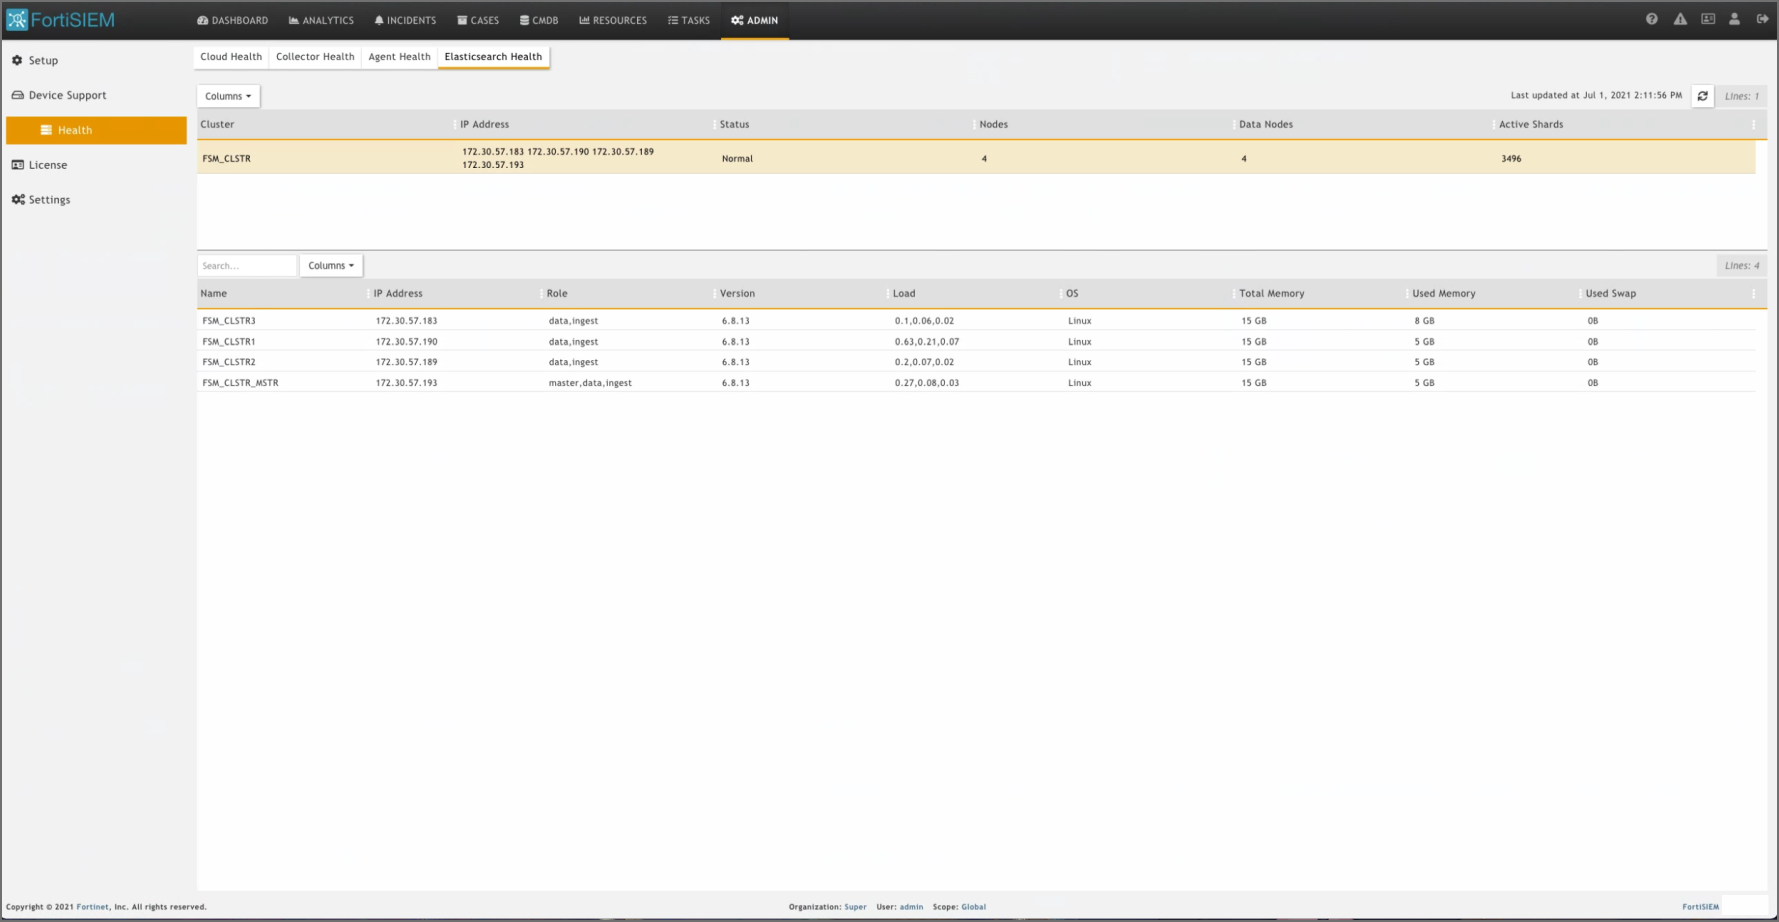This screenshot has width=1779, height=922.
Task: Open Setup in the sidebar
Action: click(x=35, y=60)
